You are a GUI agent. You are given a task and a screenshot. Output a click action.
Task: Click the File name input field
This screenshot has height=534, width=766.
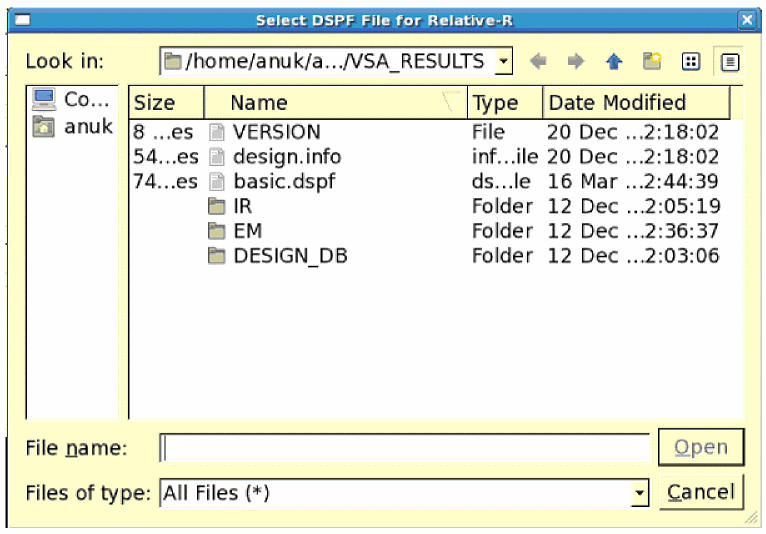click(x=405, y=448)
